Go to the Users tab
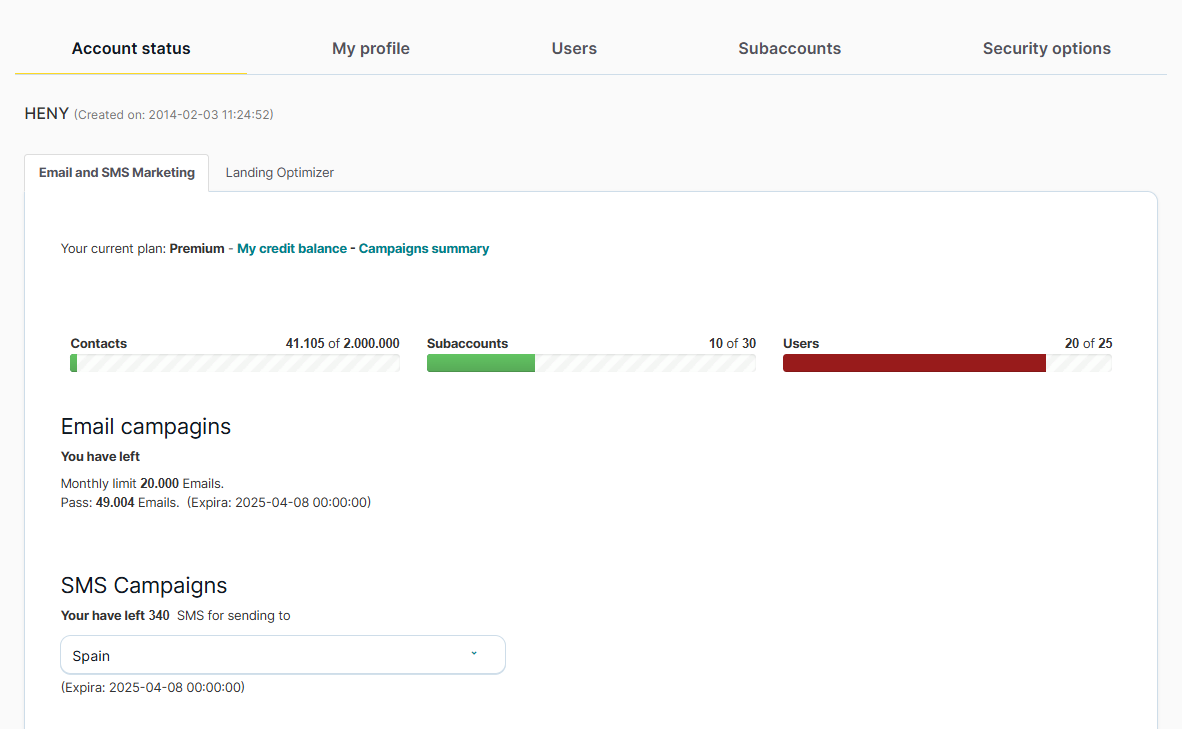Screen dimensions: 1182x729 point(574,48)
